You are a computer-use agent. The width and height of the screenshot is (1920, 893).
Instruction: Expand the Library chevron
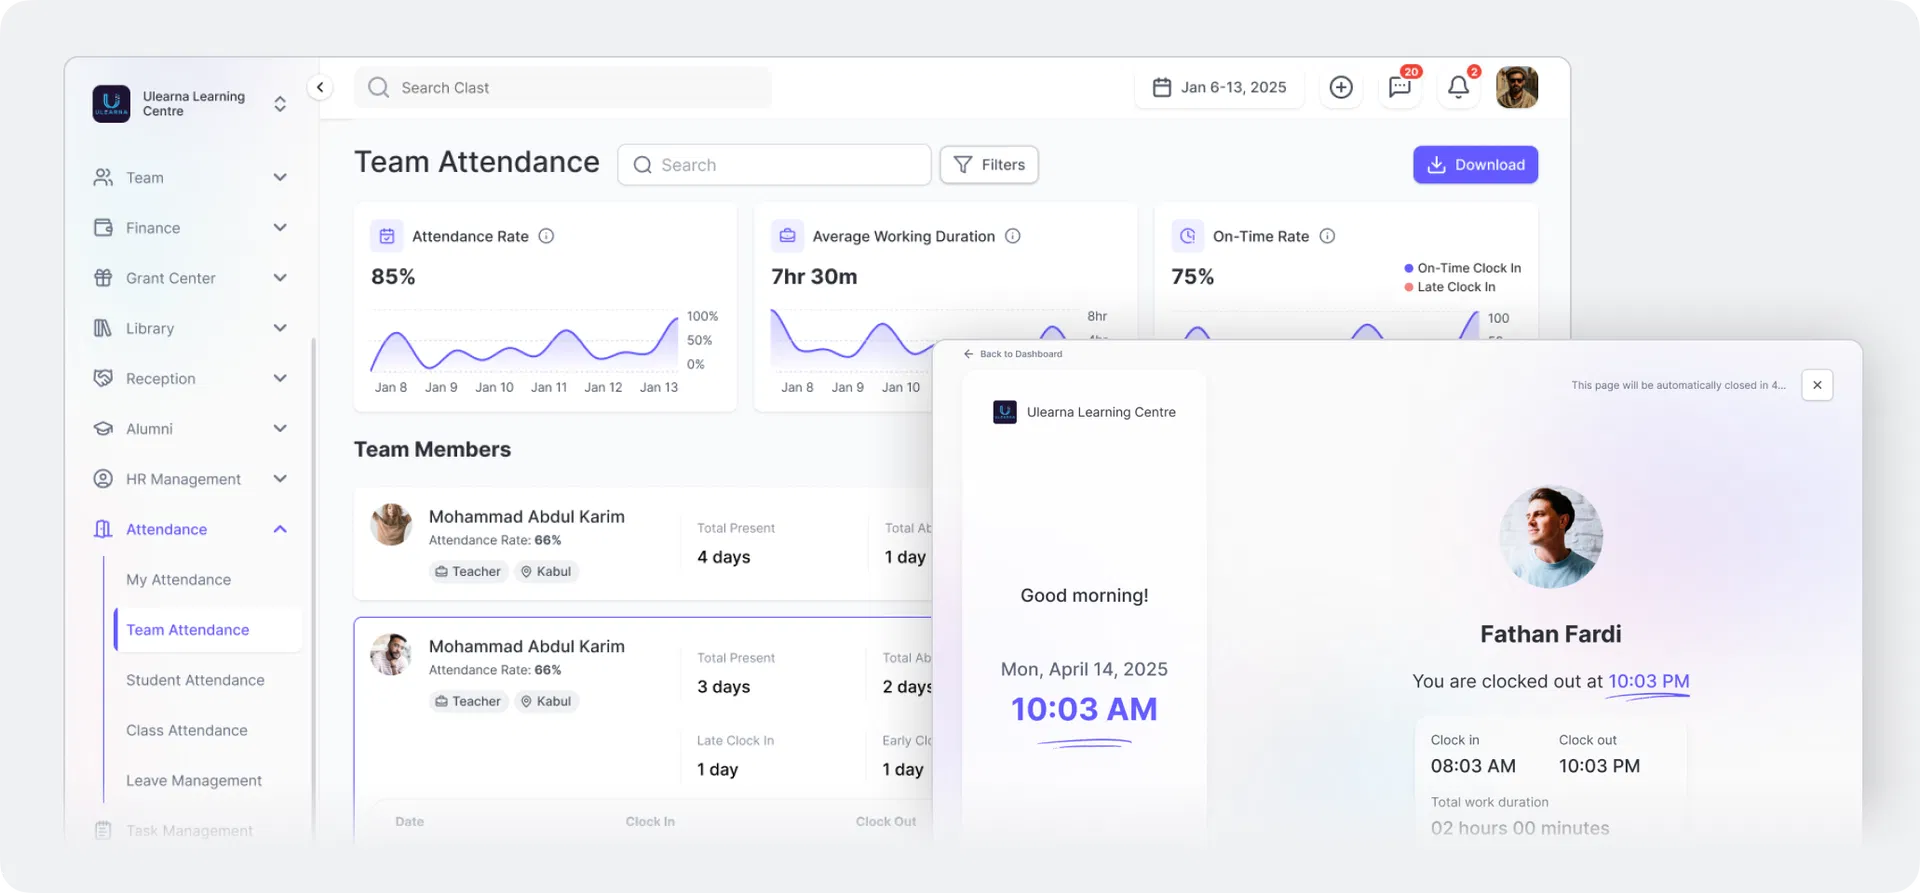tap(280, 327)
